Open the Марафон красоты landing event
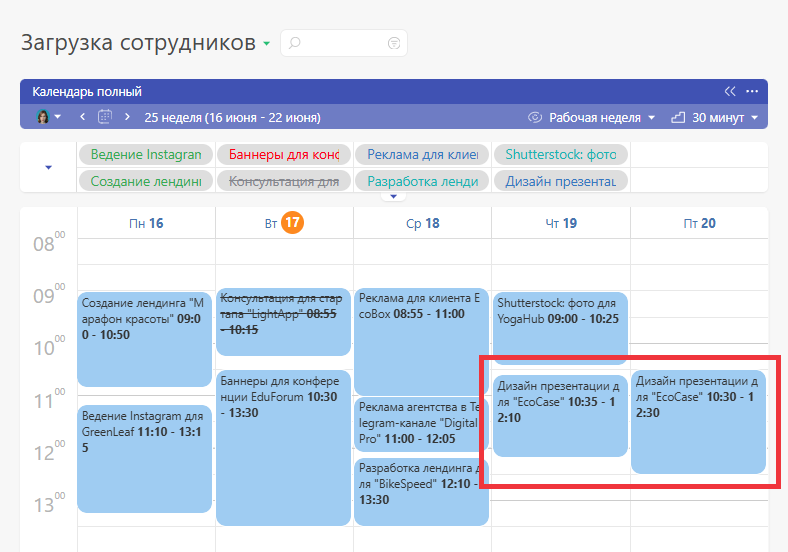Viewport: 788px width, 552px height. (x=145, y=339)
